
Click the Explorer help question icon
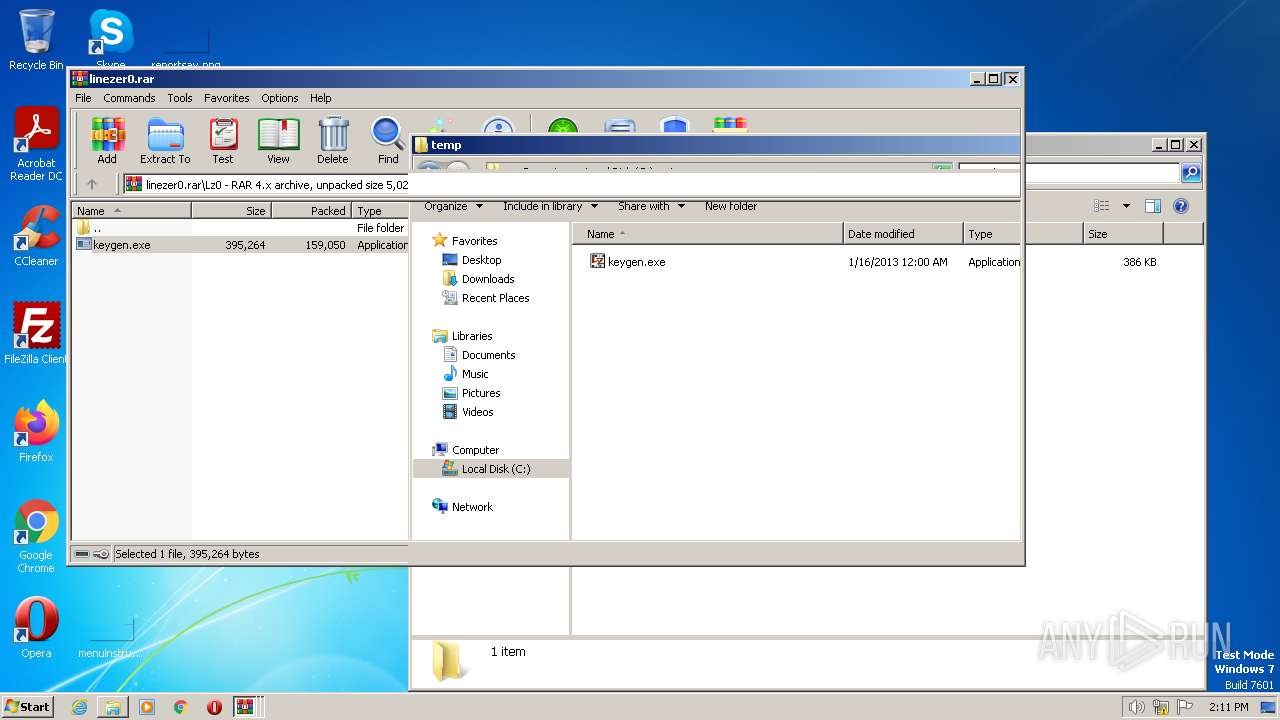pyautogui.click(x=1181, y=206)
